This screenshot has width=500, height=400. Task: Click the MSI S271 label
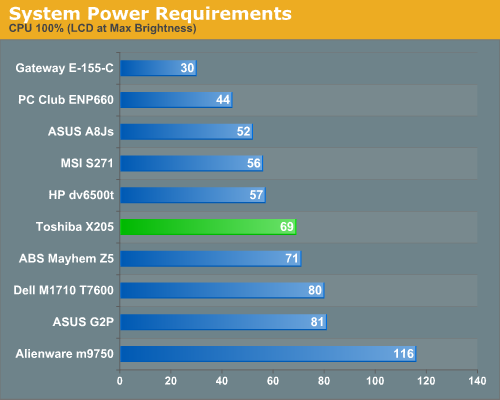[x=87, y=163]
